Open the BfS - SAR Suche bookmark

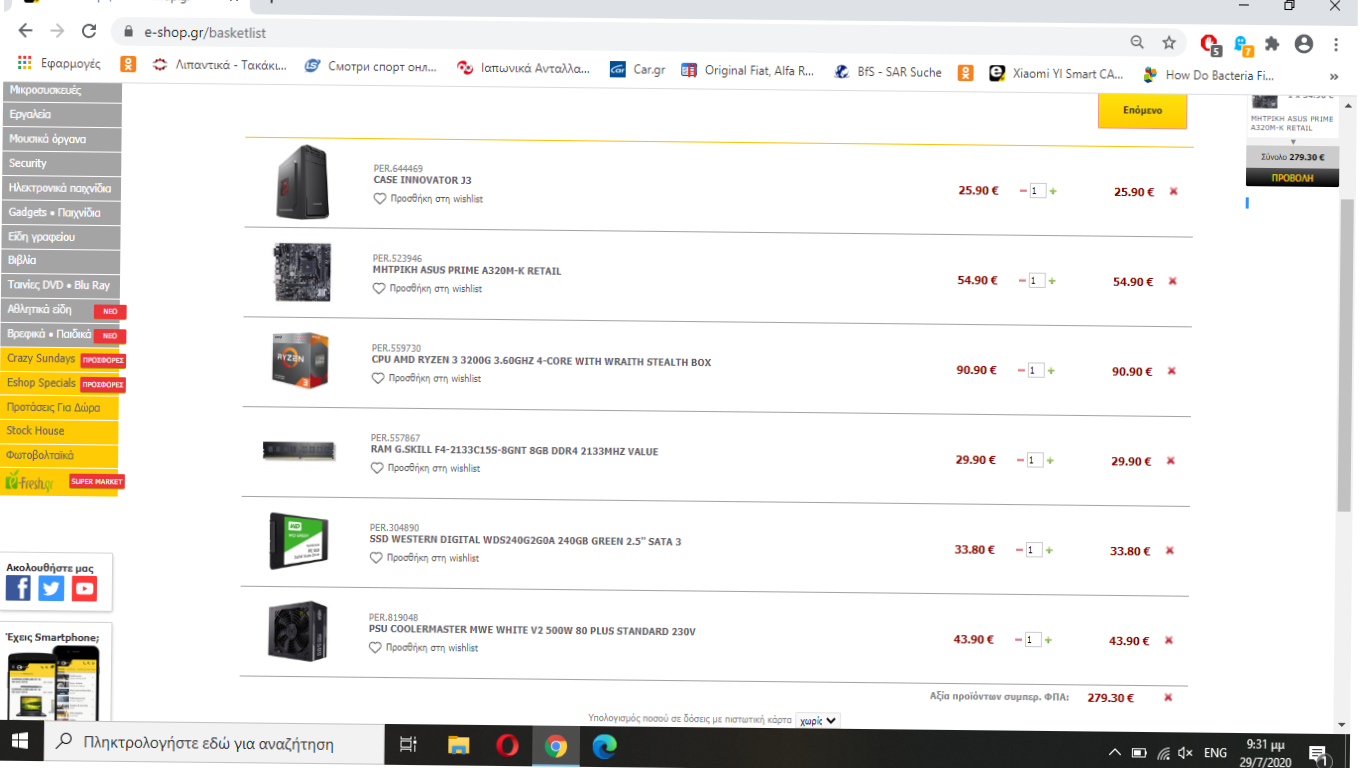(886, 72)
